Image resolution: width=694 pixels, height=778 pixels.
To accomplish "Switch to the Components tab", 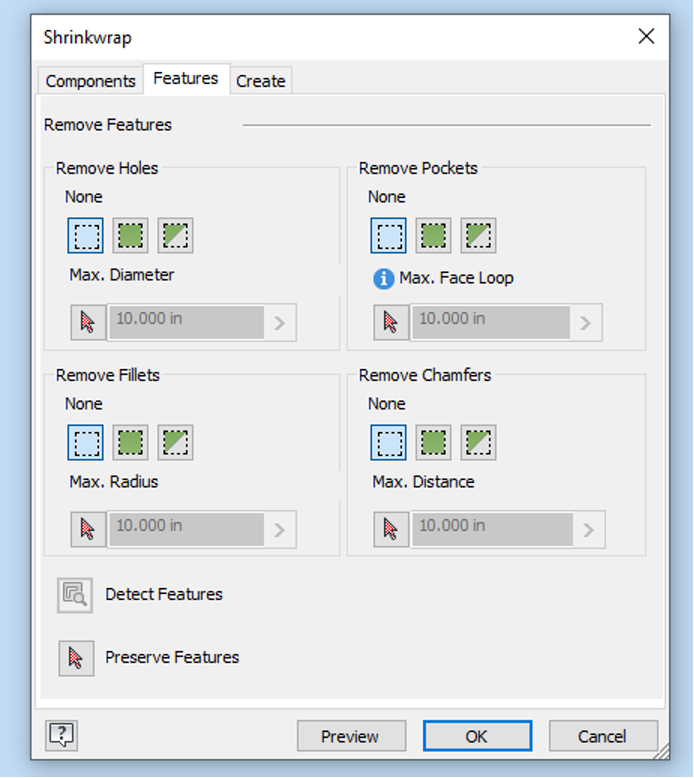I will pyautogui.click(x=90, y=80).
